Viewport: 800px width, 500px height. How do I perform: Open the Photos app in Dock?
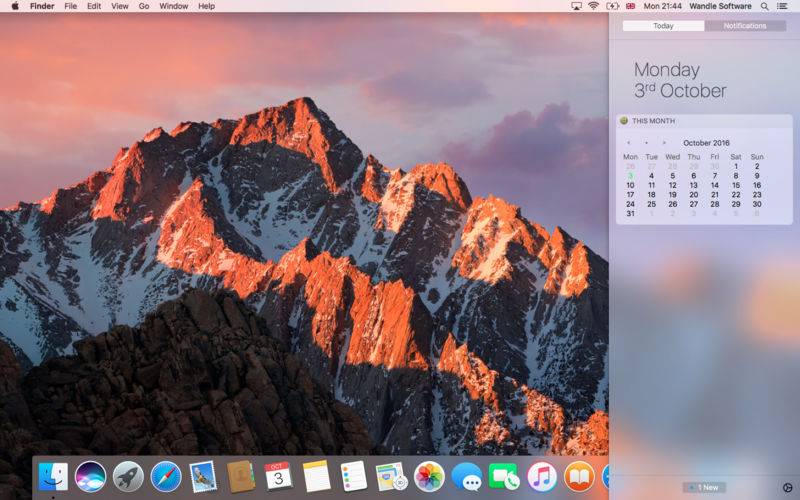point(429,476)
